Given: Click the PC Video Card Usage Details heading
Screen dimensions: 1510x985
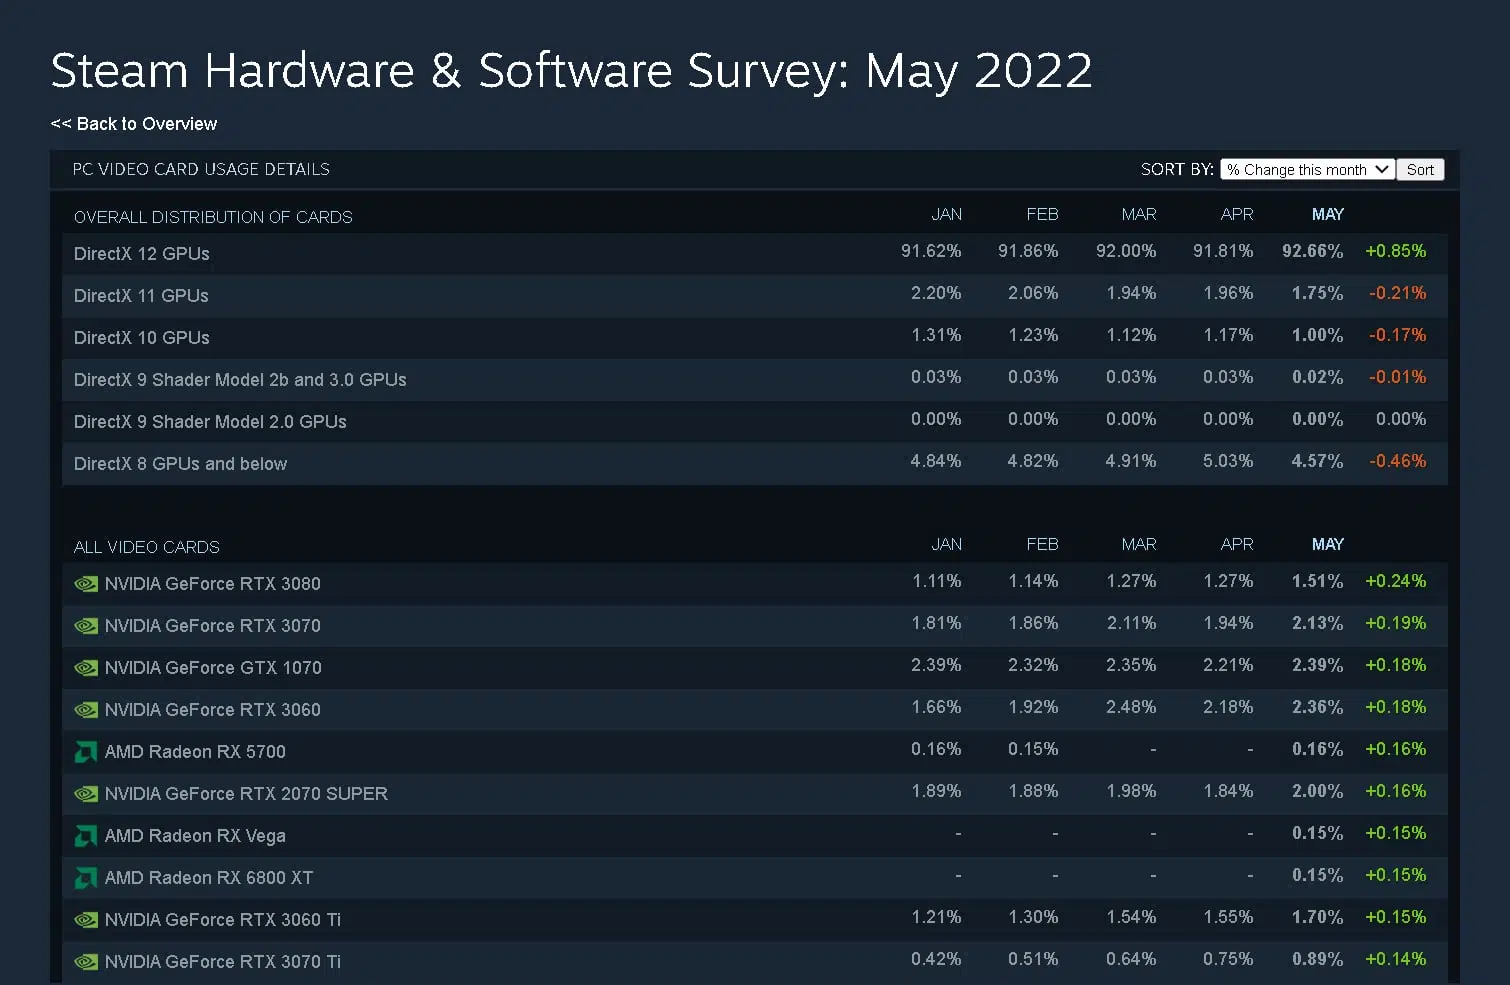Looking at the screenshot, I should click(x=201, y=170).
